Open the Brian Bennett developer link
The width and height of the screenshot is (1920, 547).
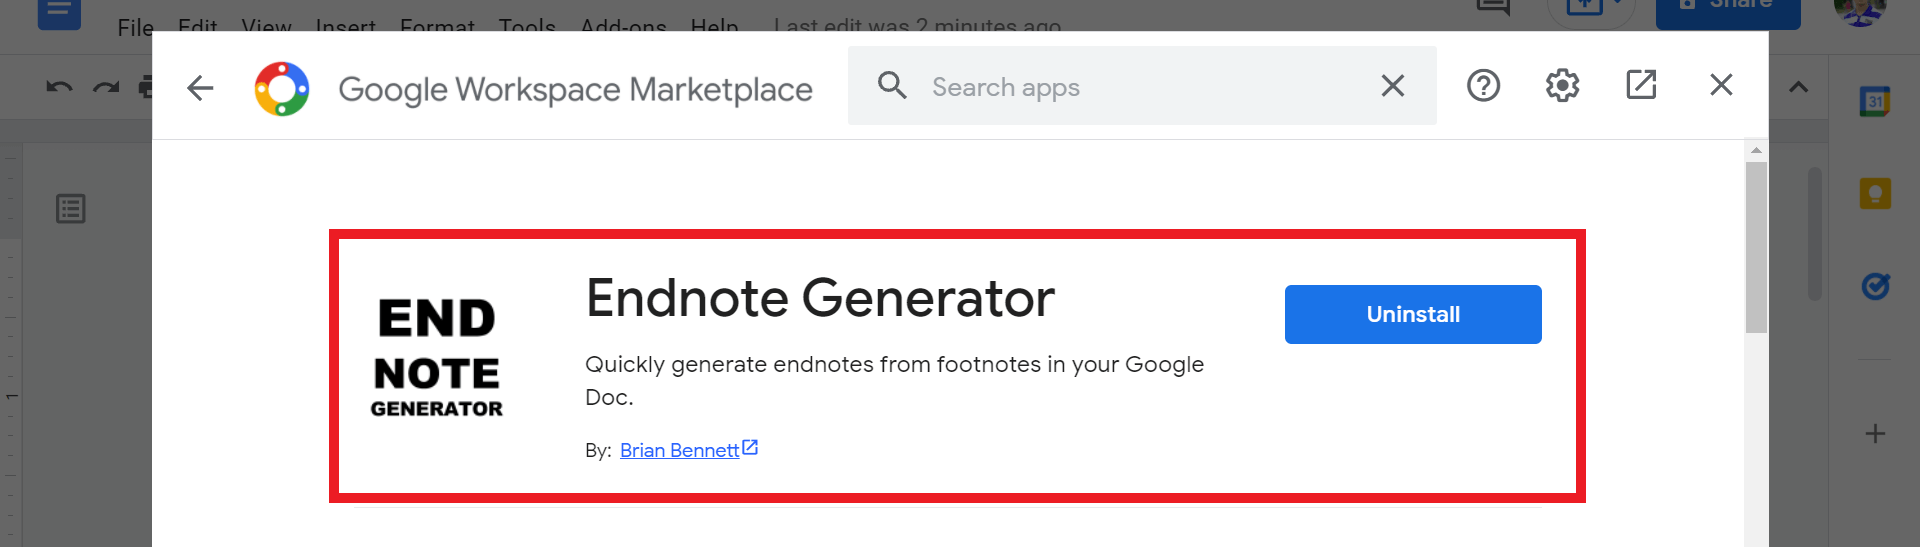tap(689, 450)
